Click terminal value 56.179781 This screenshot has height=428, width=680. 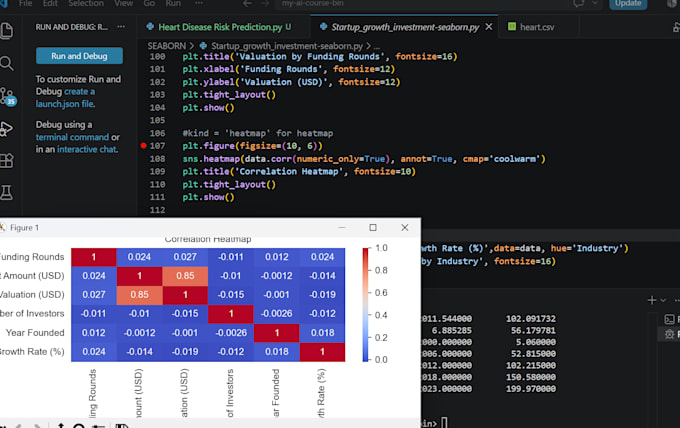click(x=533, y=330)
